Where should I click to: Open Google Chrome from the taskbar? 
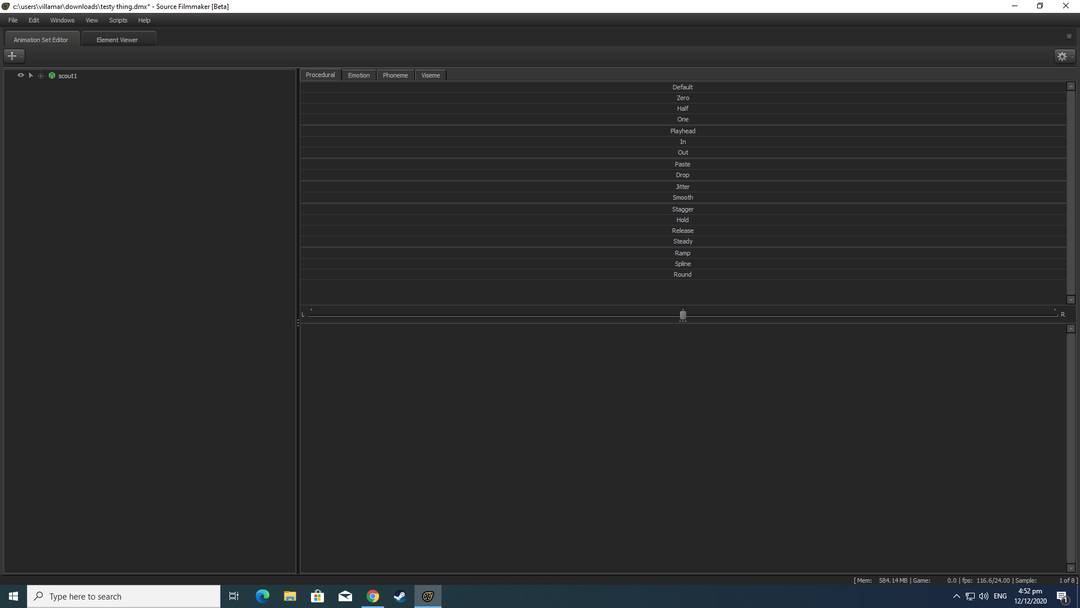coord(372,596)
